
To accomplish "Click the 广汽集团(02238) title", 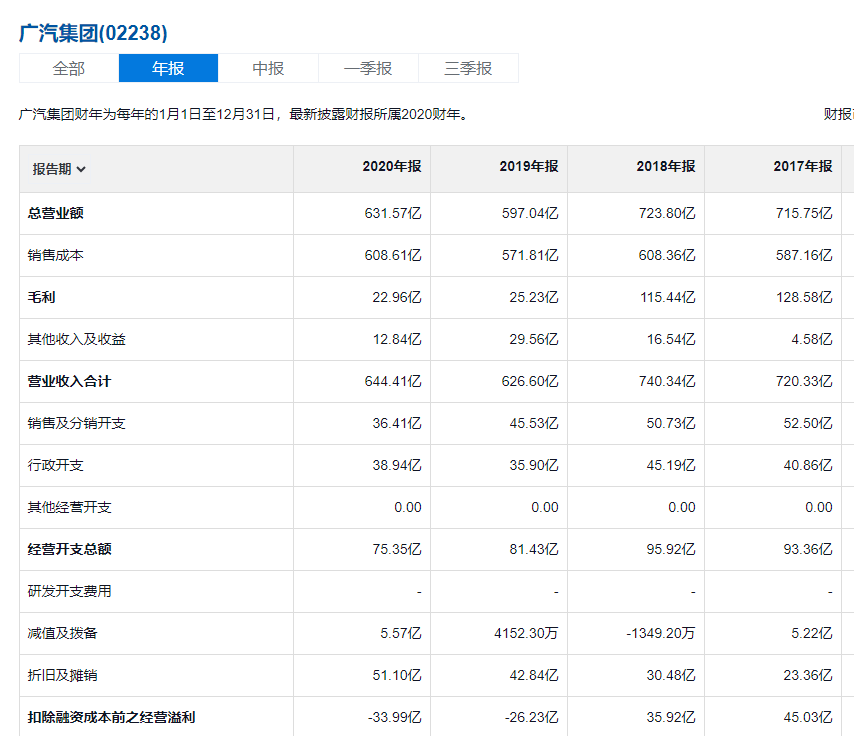I will 93,33.
